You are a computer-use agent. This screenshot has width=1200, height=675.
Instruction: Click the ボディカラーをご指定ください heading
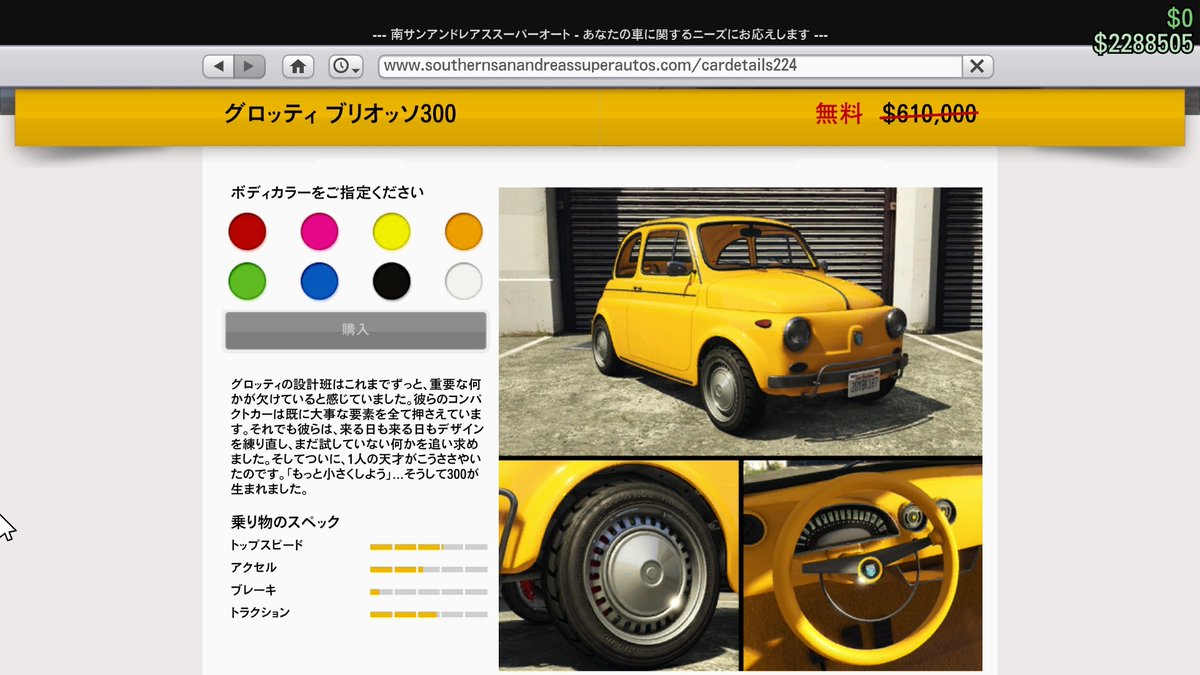[x=327, y=192]
